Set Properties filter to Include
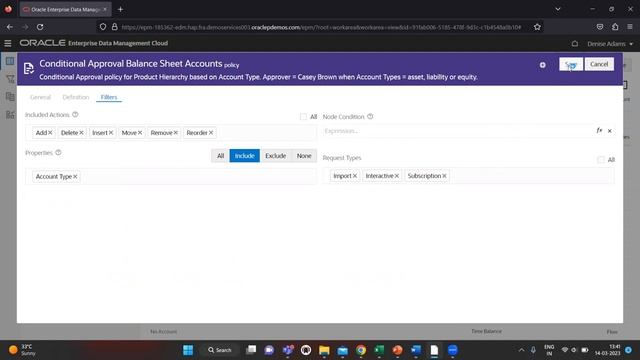 pyautogui.click(x=244, y=156)
